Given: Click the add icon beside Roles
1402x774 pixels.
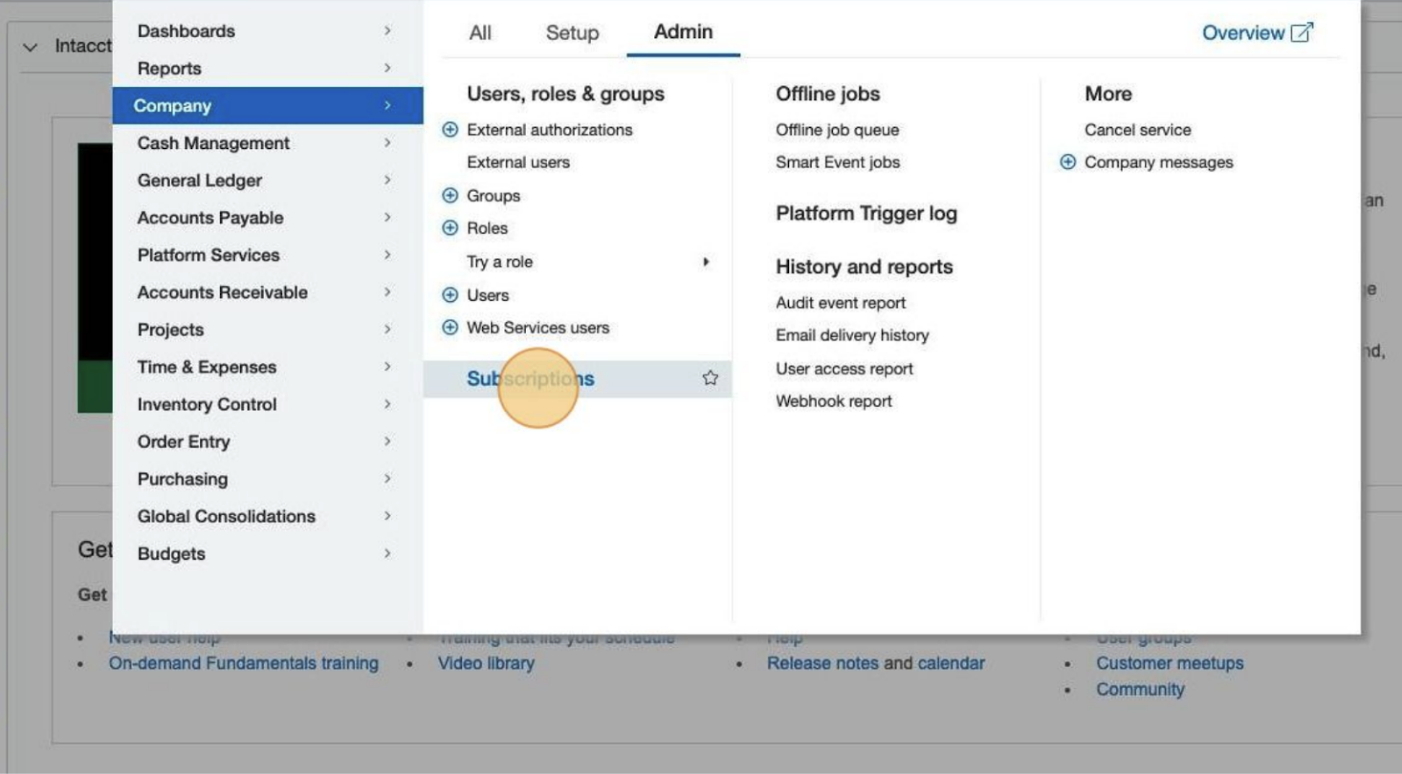Looking at the screenshot, I should pyautogui.click(x=450, y=228).
